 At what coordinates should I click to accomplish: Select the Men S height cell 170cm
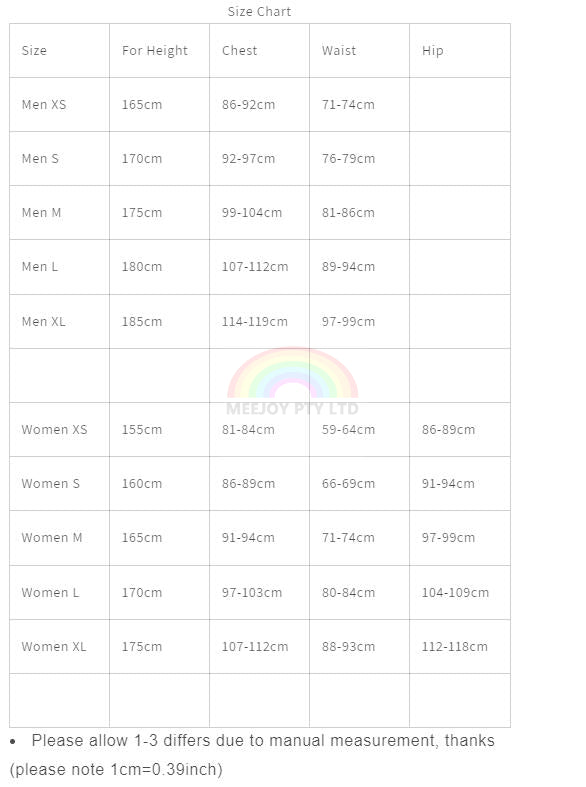coord(159,159)
